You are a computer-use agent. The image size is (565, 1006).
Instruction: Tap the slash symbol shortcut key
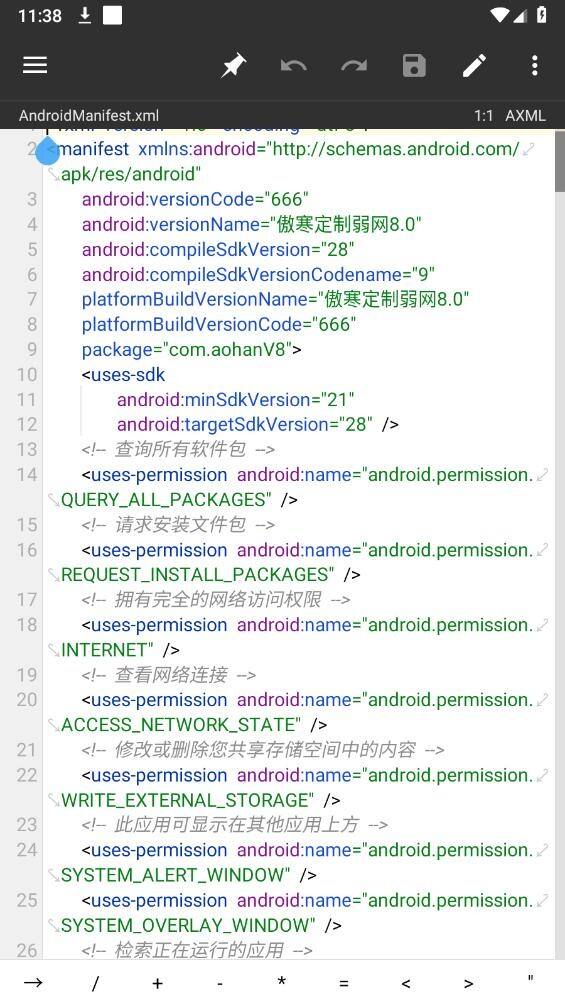click(96, 982)
